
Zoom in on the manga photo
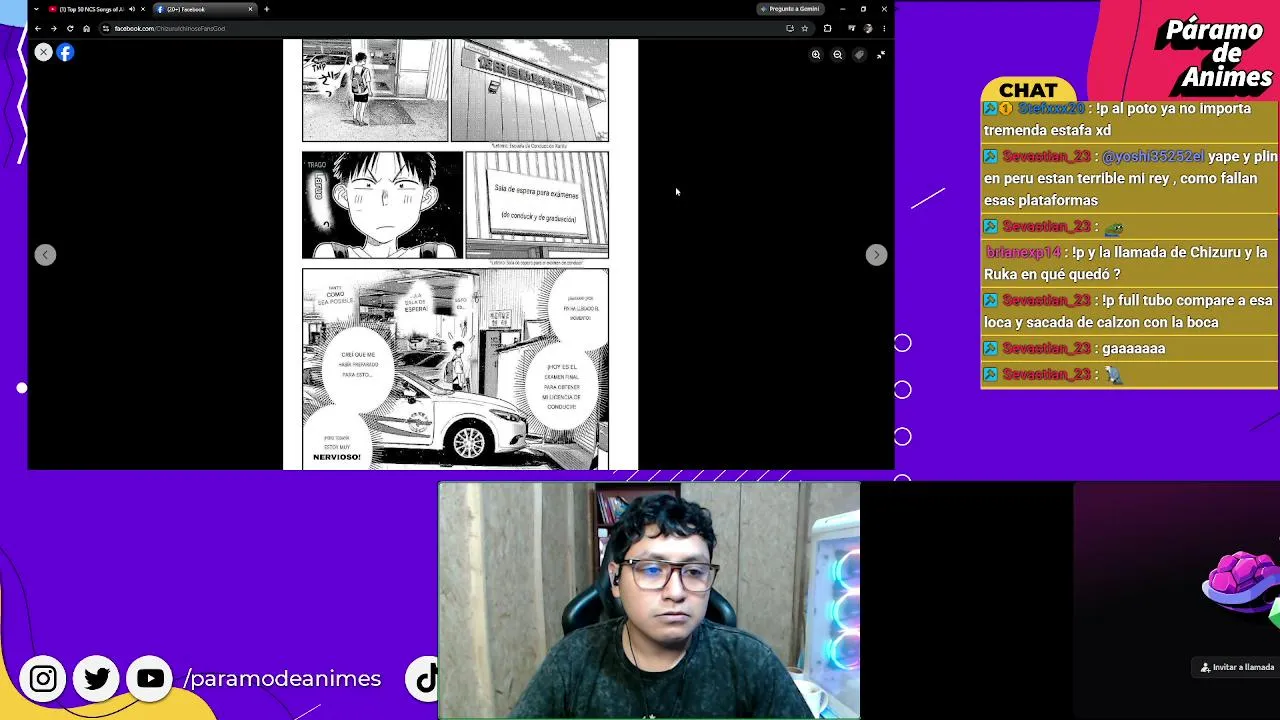click(816, 55)
